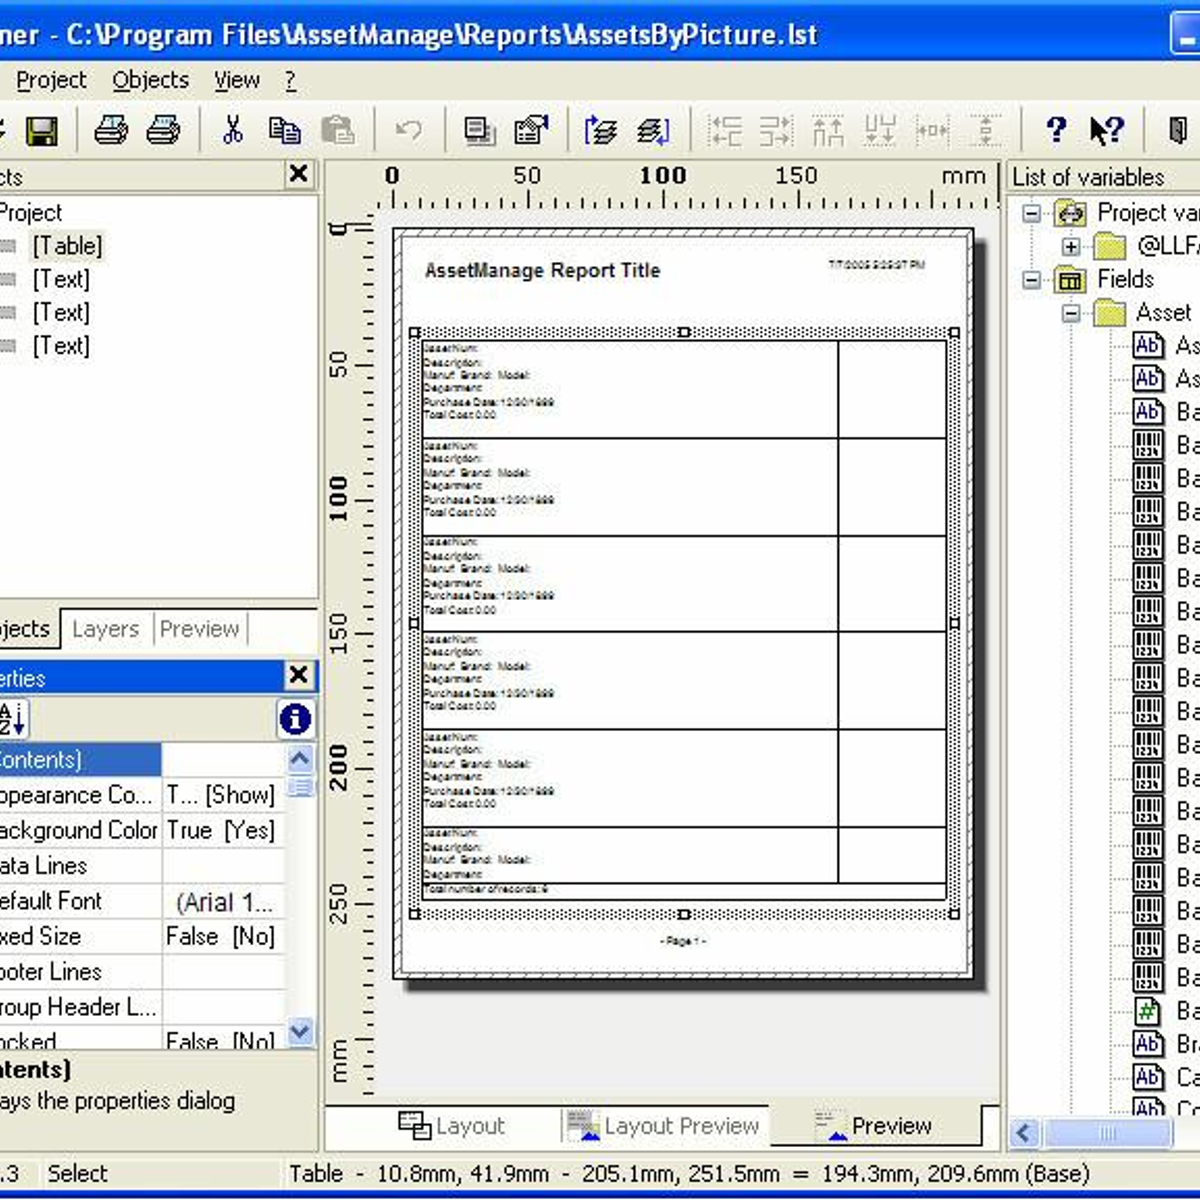Open the Objects menu
This screenshot has width=1200, height=1200.
pos(150,80)
